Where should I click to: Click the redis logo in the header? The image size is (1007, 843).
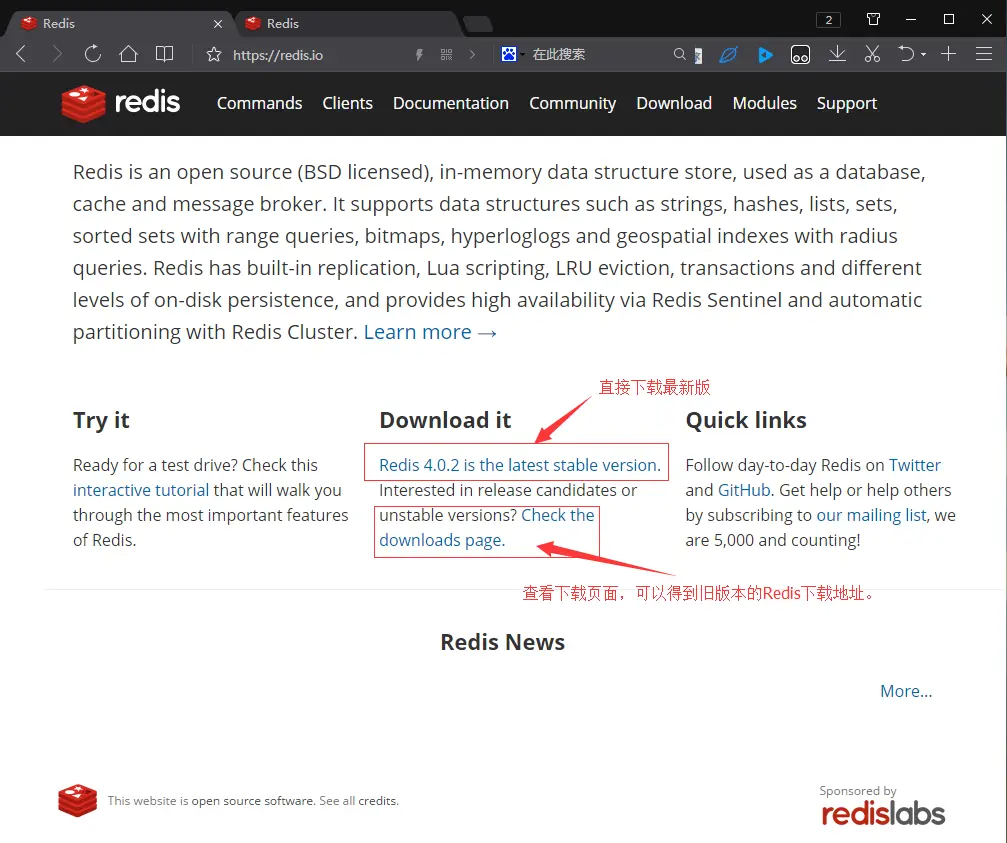click(121, 103)
